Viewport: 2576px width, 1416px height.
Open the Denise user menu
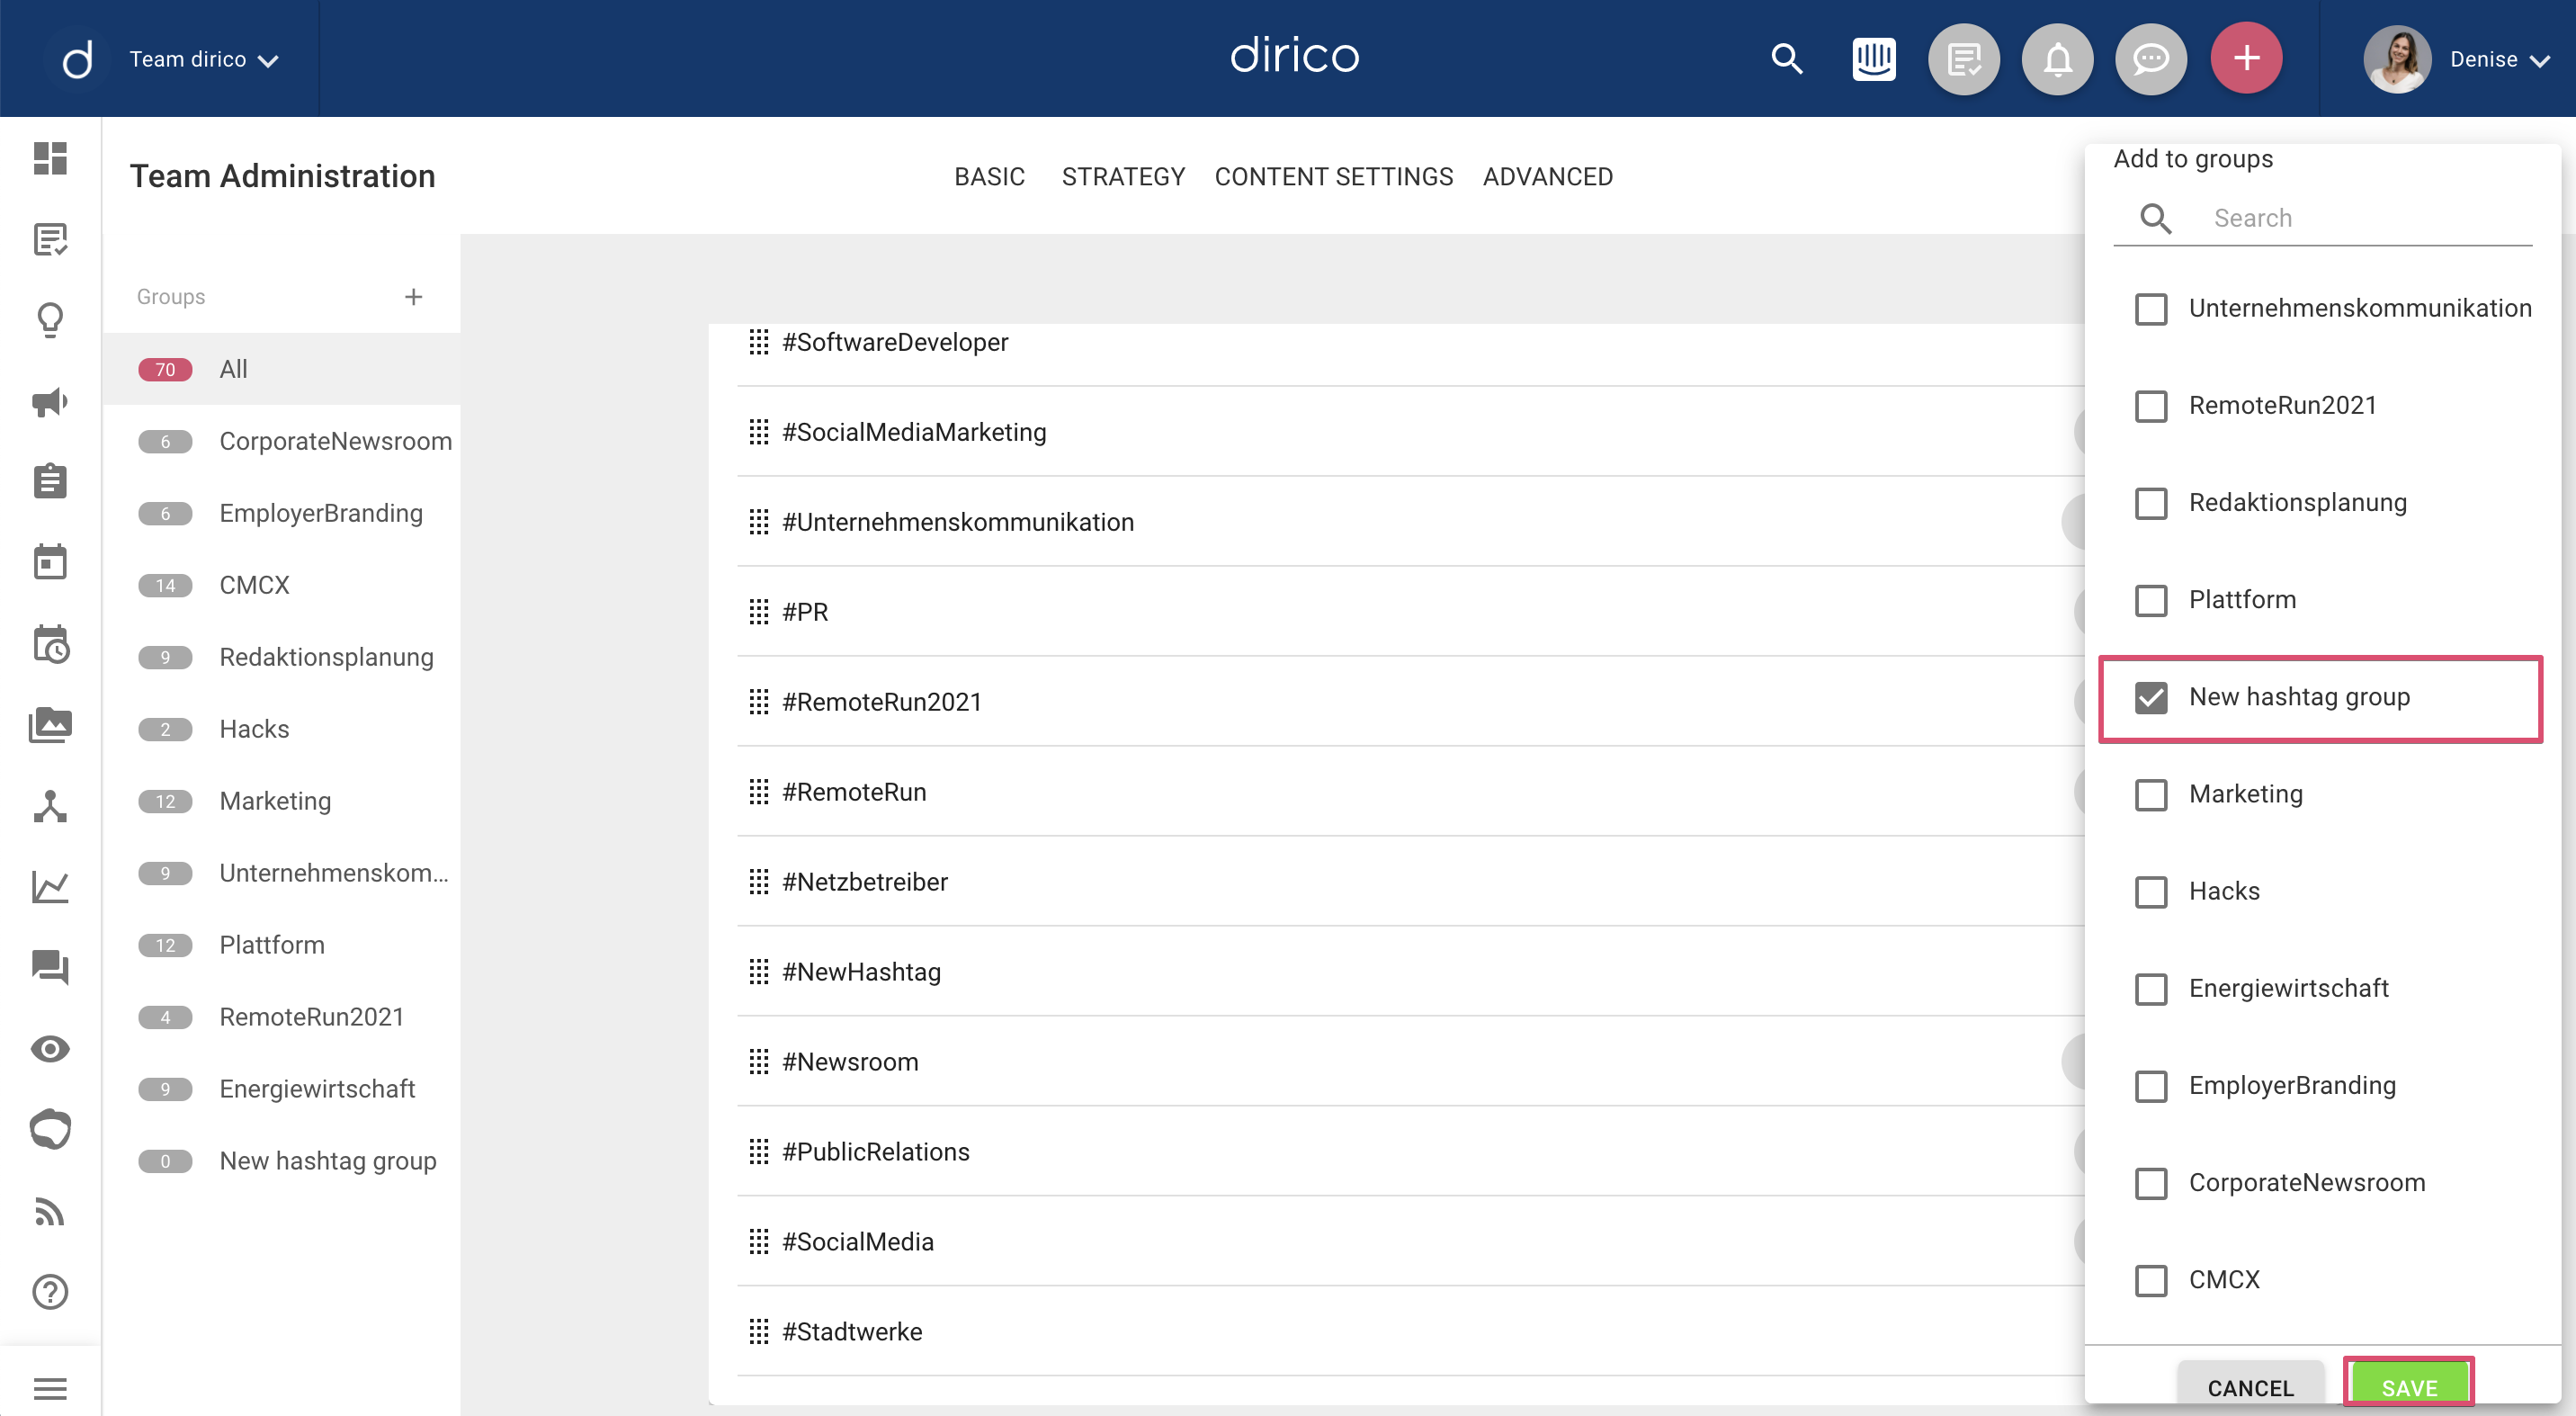(x=2499, y=60)
